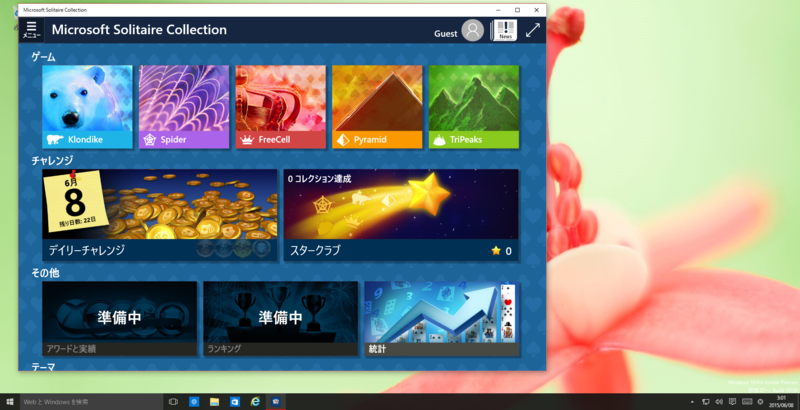Click the star count icon in スタークラブ
The height and width of the screenshot is (410, 800).
click(495, 250)
